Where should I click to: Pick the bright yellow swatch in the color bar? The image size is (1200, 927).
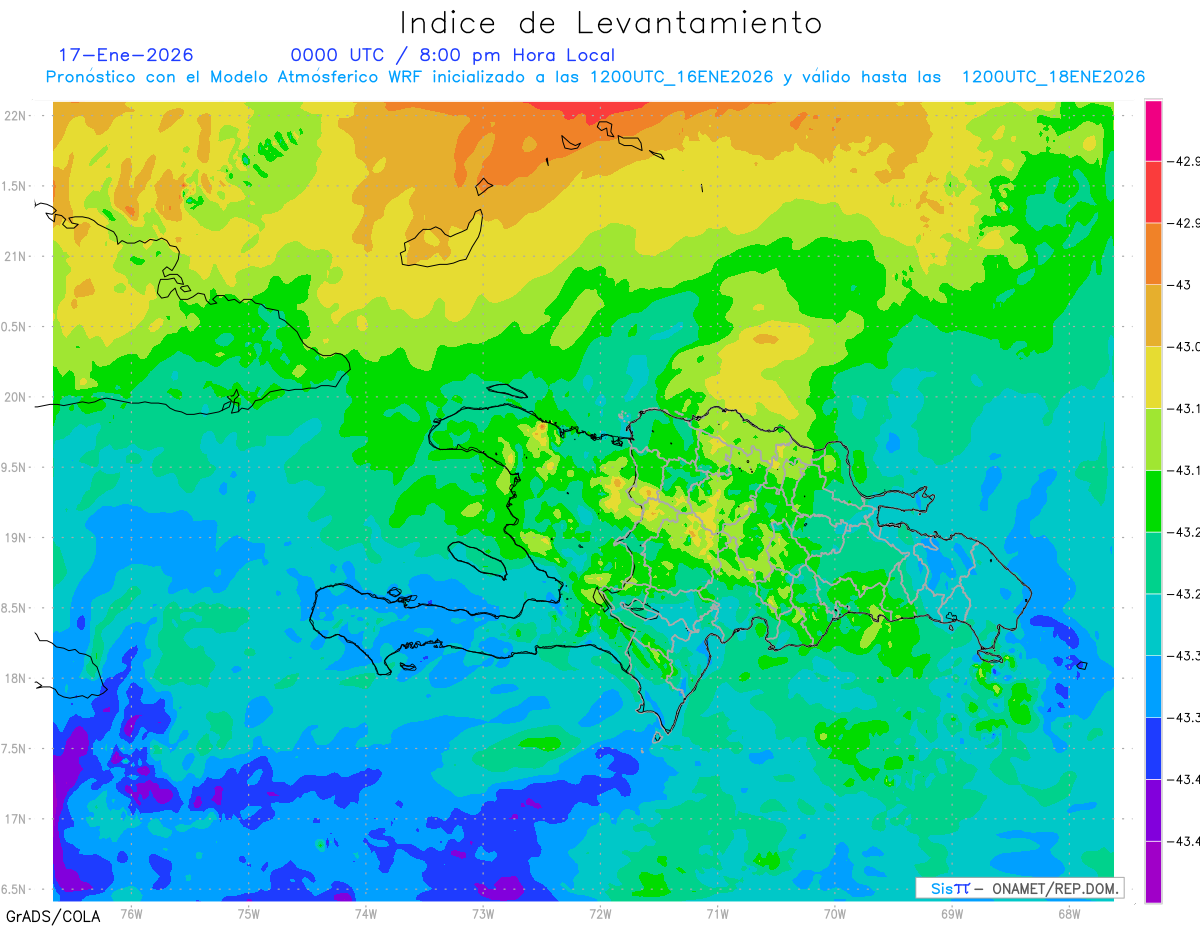(1153, 377)
